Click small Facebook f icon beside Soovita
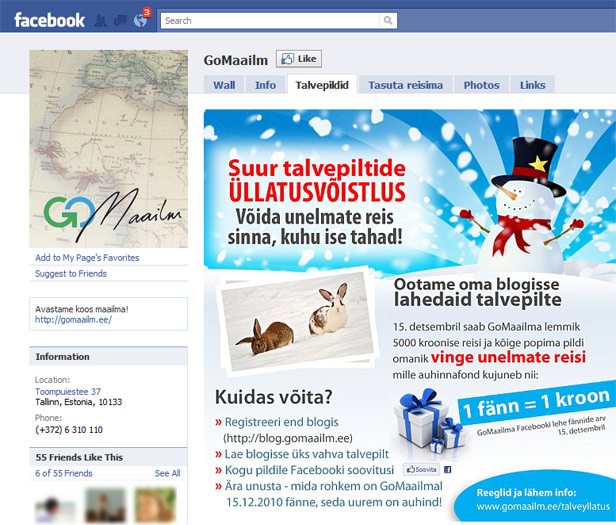 tap(447, 470)
